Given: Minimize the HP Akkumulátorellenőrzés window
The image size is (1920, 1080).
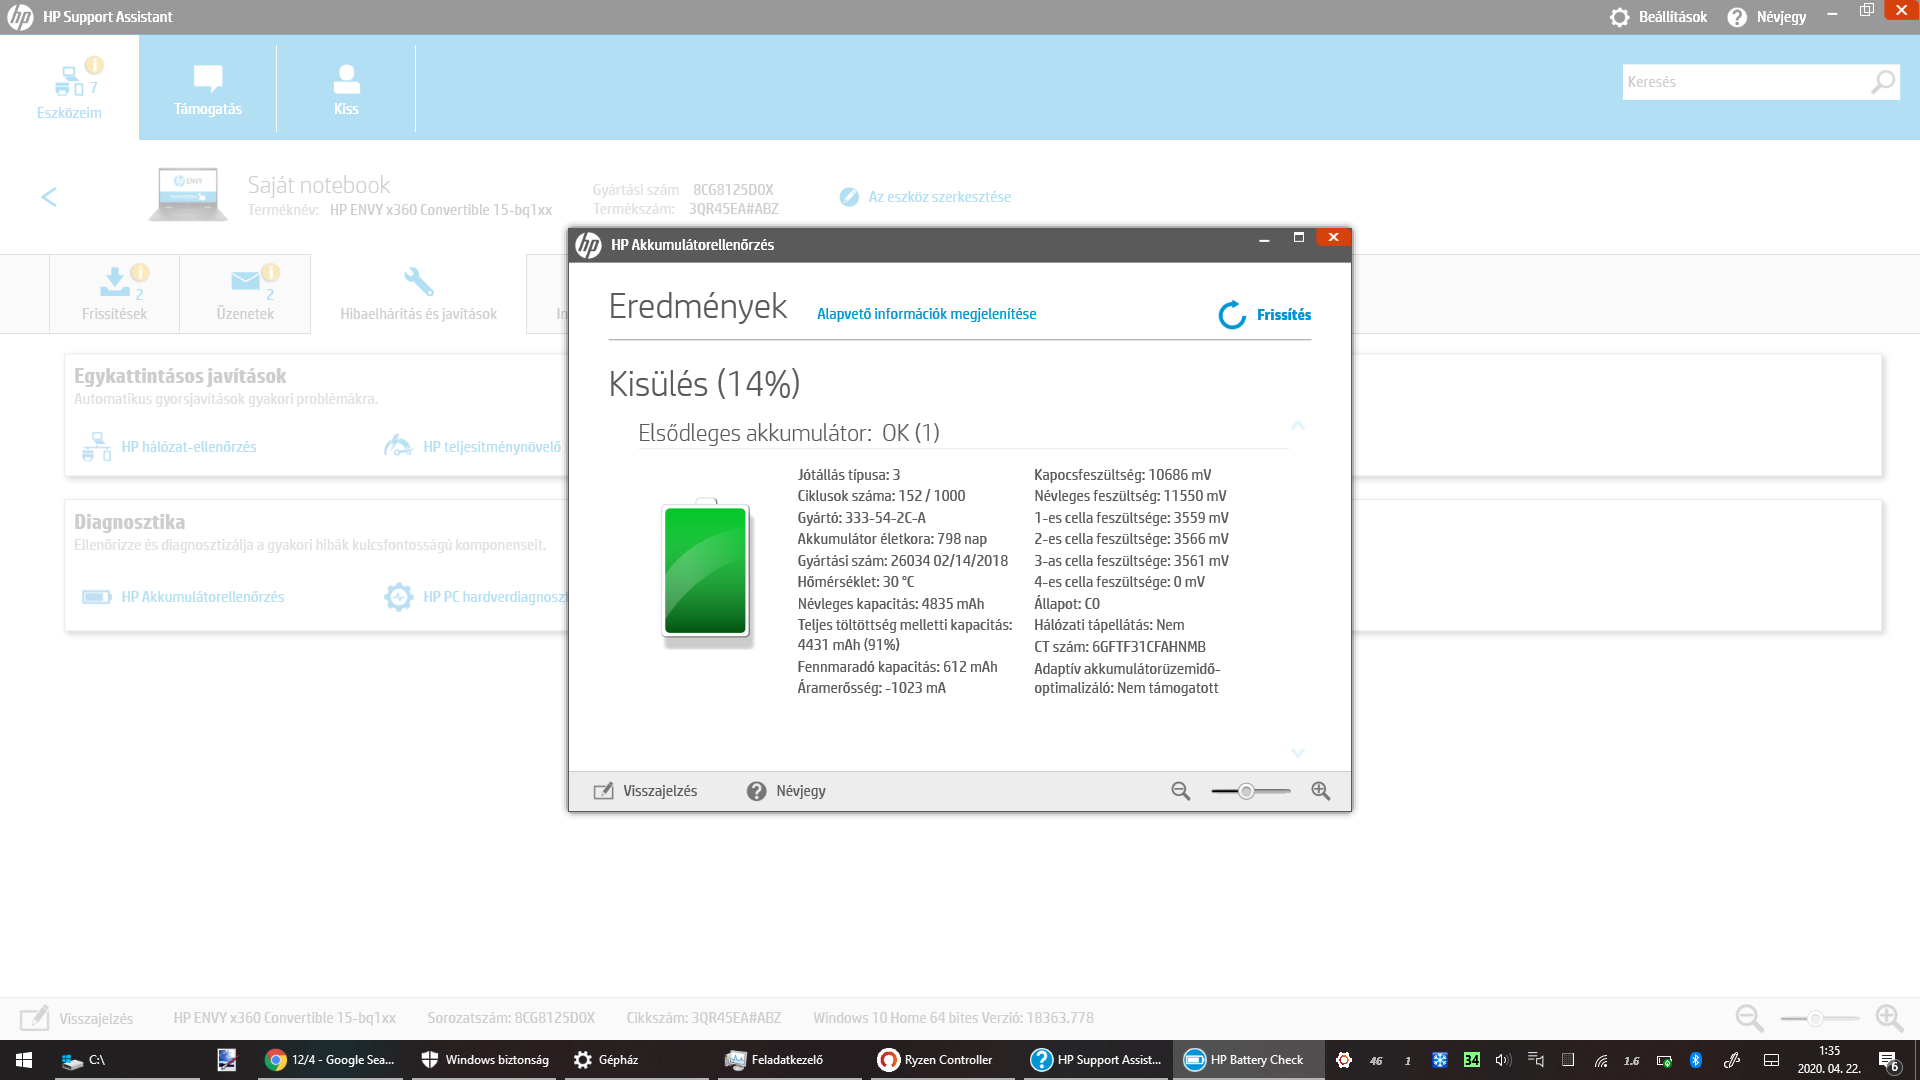Looking at the screenshot, I should [1264, 239].
